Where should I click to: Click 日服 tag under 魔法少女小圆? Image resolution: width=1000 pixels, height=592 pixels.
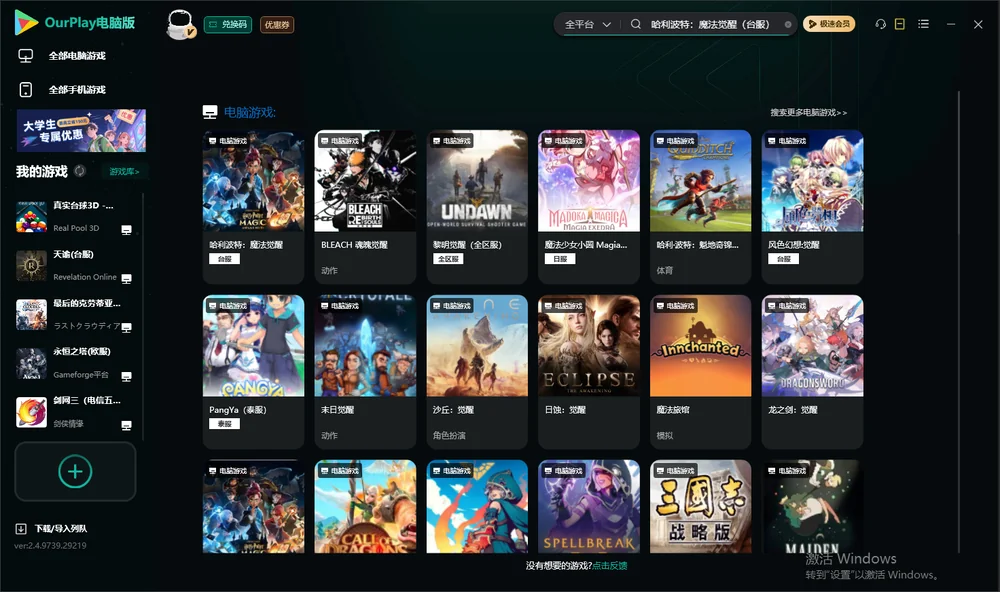coord(560,259)
